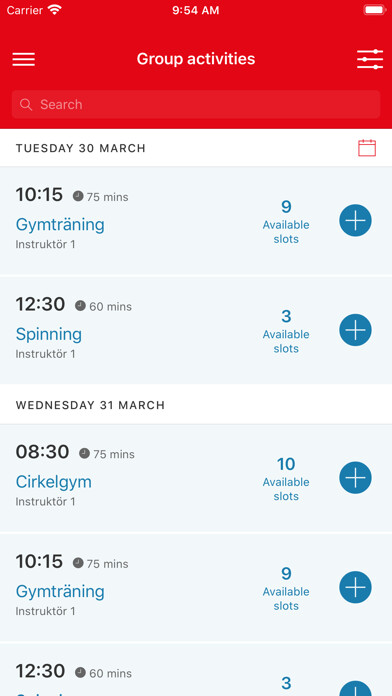Click the search magnifier icon
Viewport: 392px width, 696px height.
tap(26, 105)
